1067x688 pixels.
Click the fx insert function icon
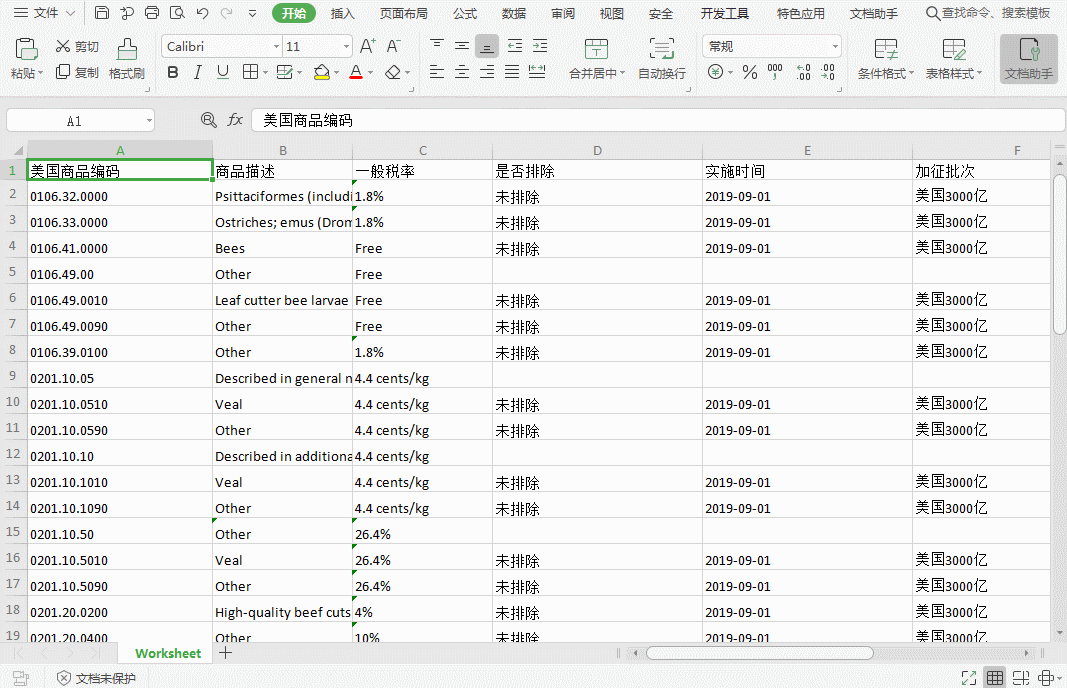tap(235, 120)
